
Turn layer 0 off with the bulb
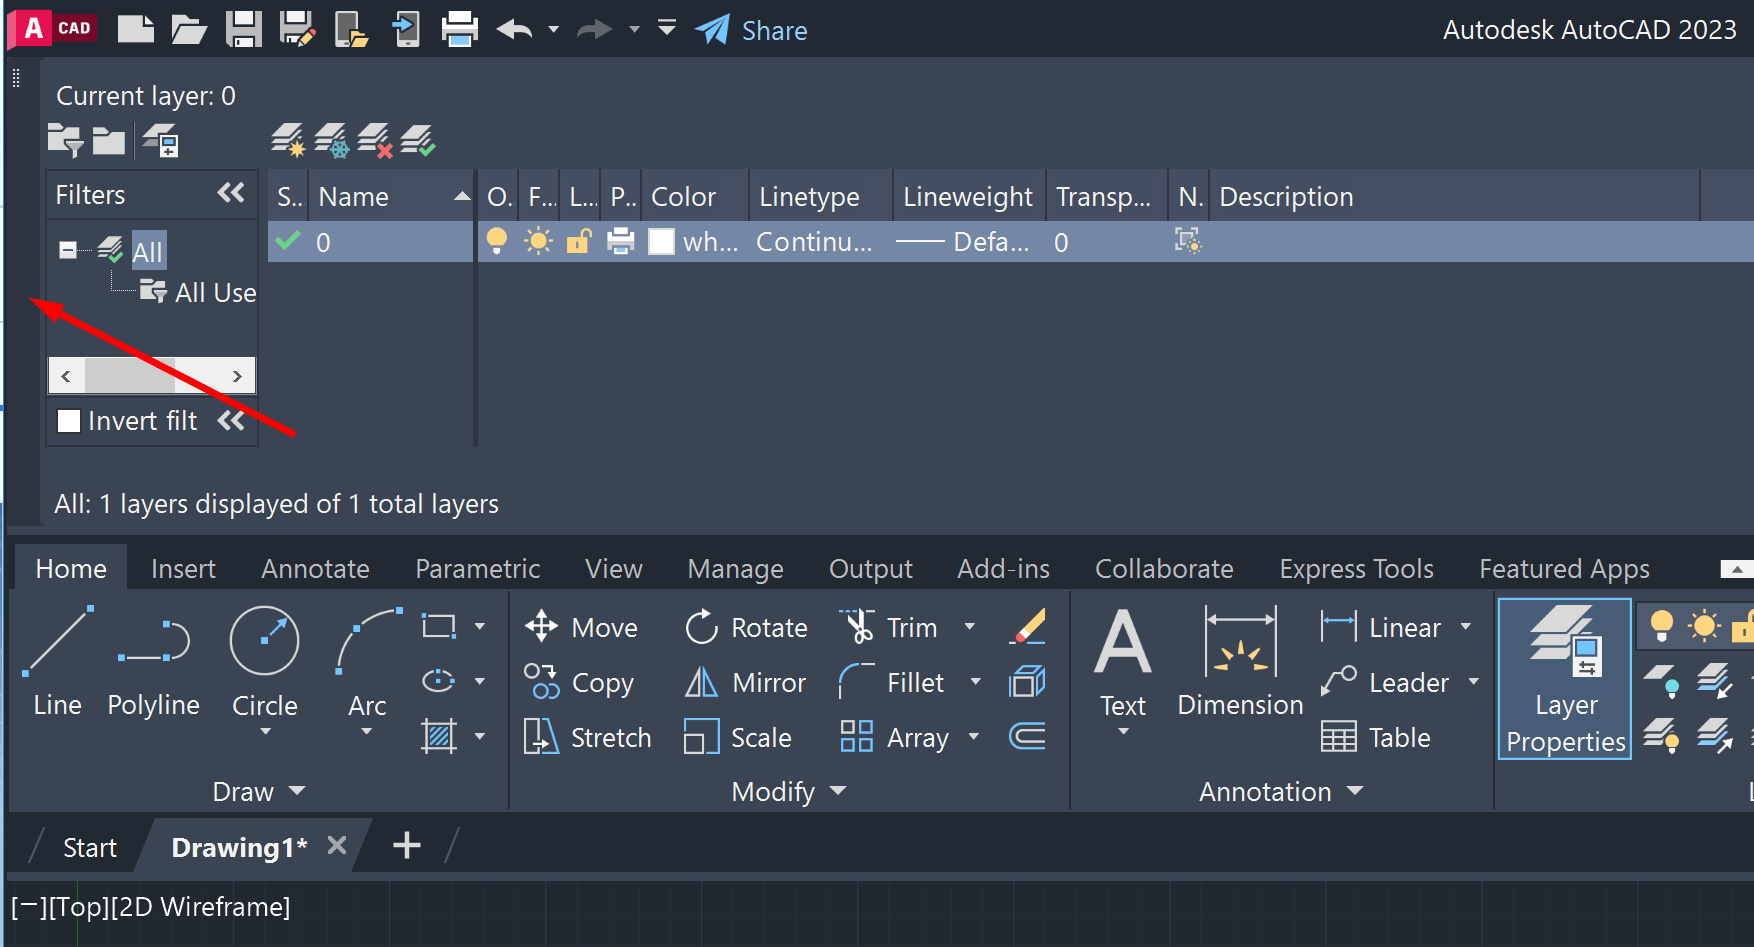(497, 241)
